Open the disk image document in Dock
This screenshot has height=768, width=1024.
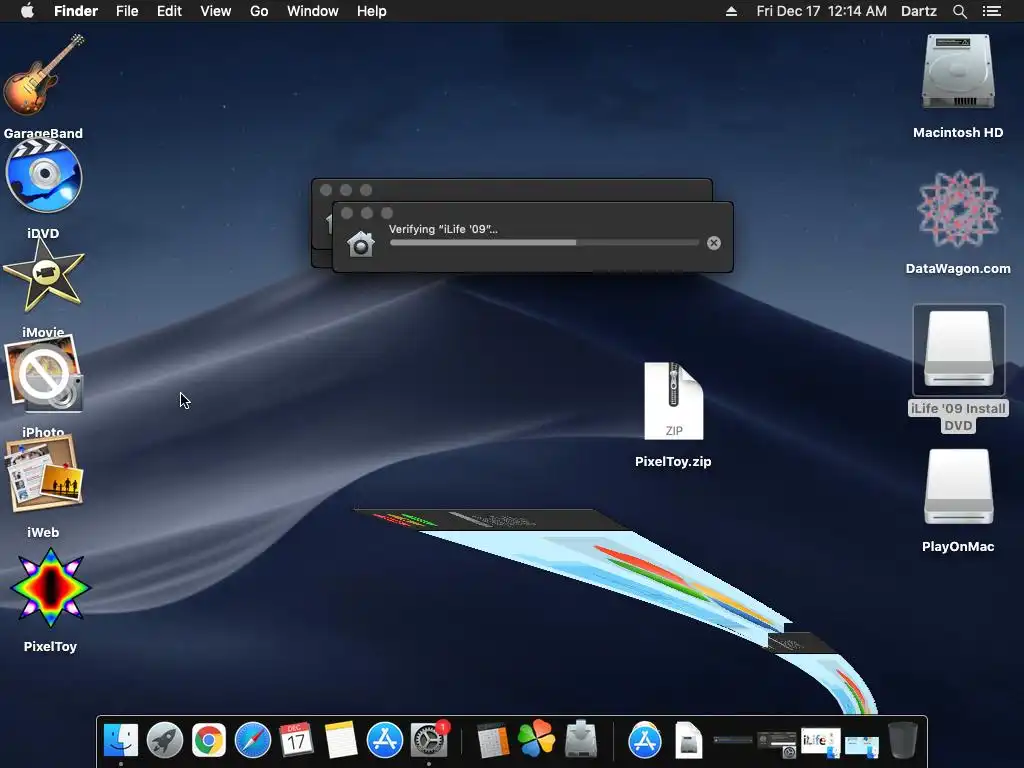(x=688, y=741)
